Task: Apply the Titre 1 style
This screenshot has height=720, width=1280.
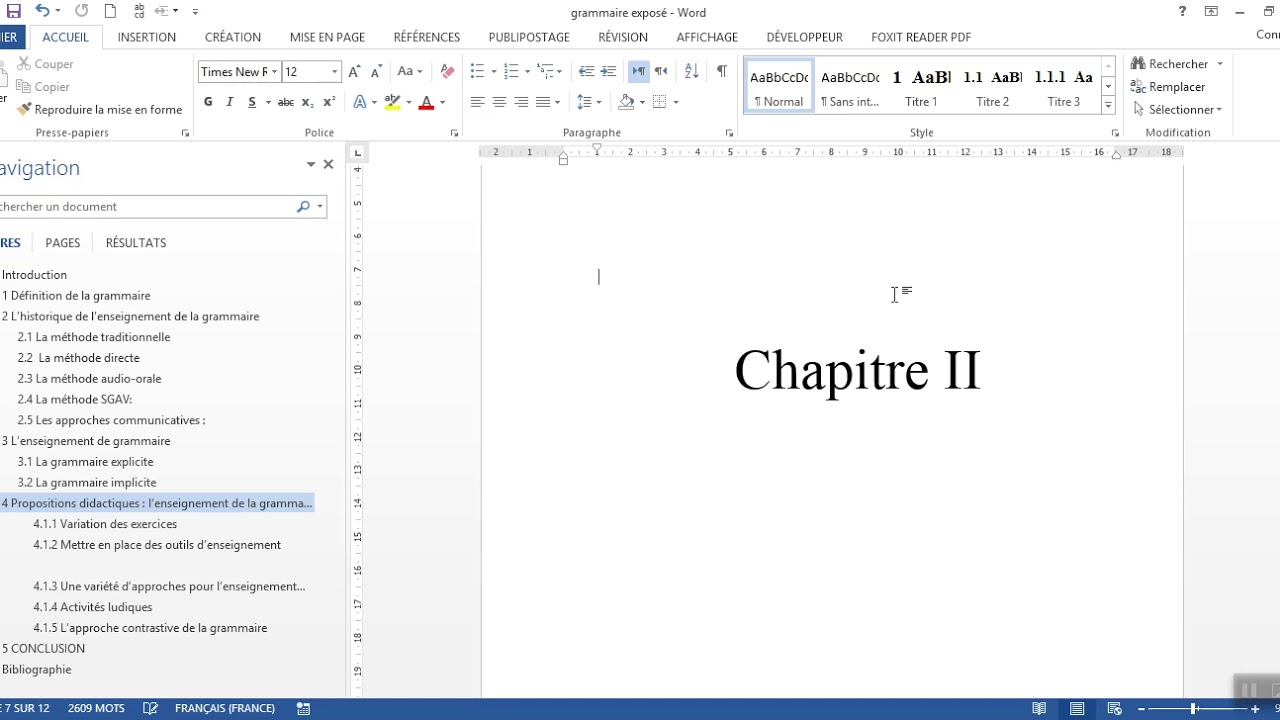Action: pyautogui.click(x=921, y=87)
